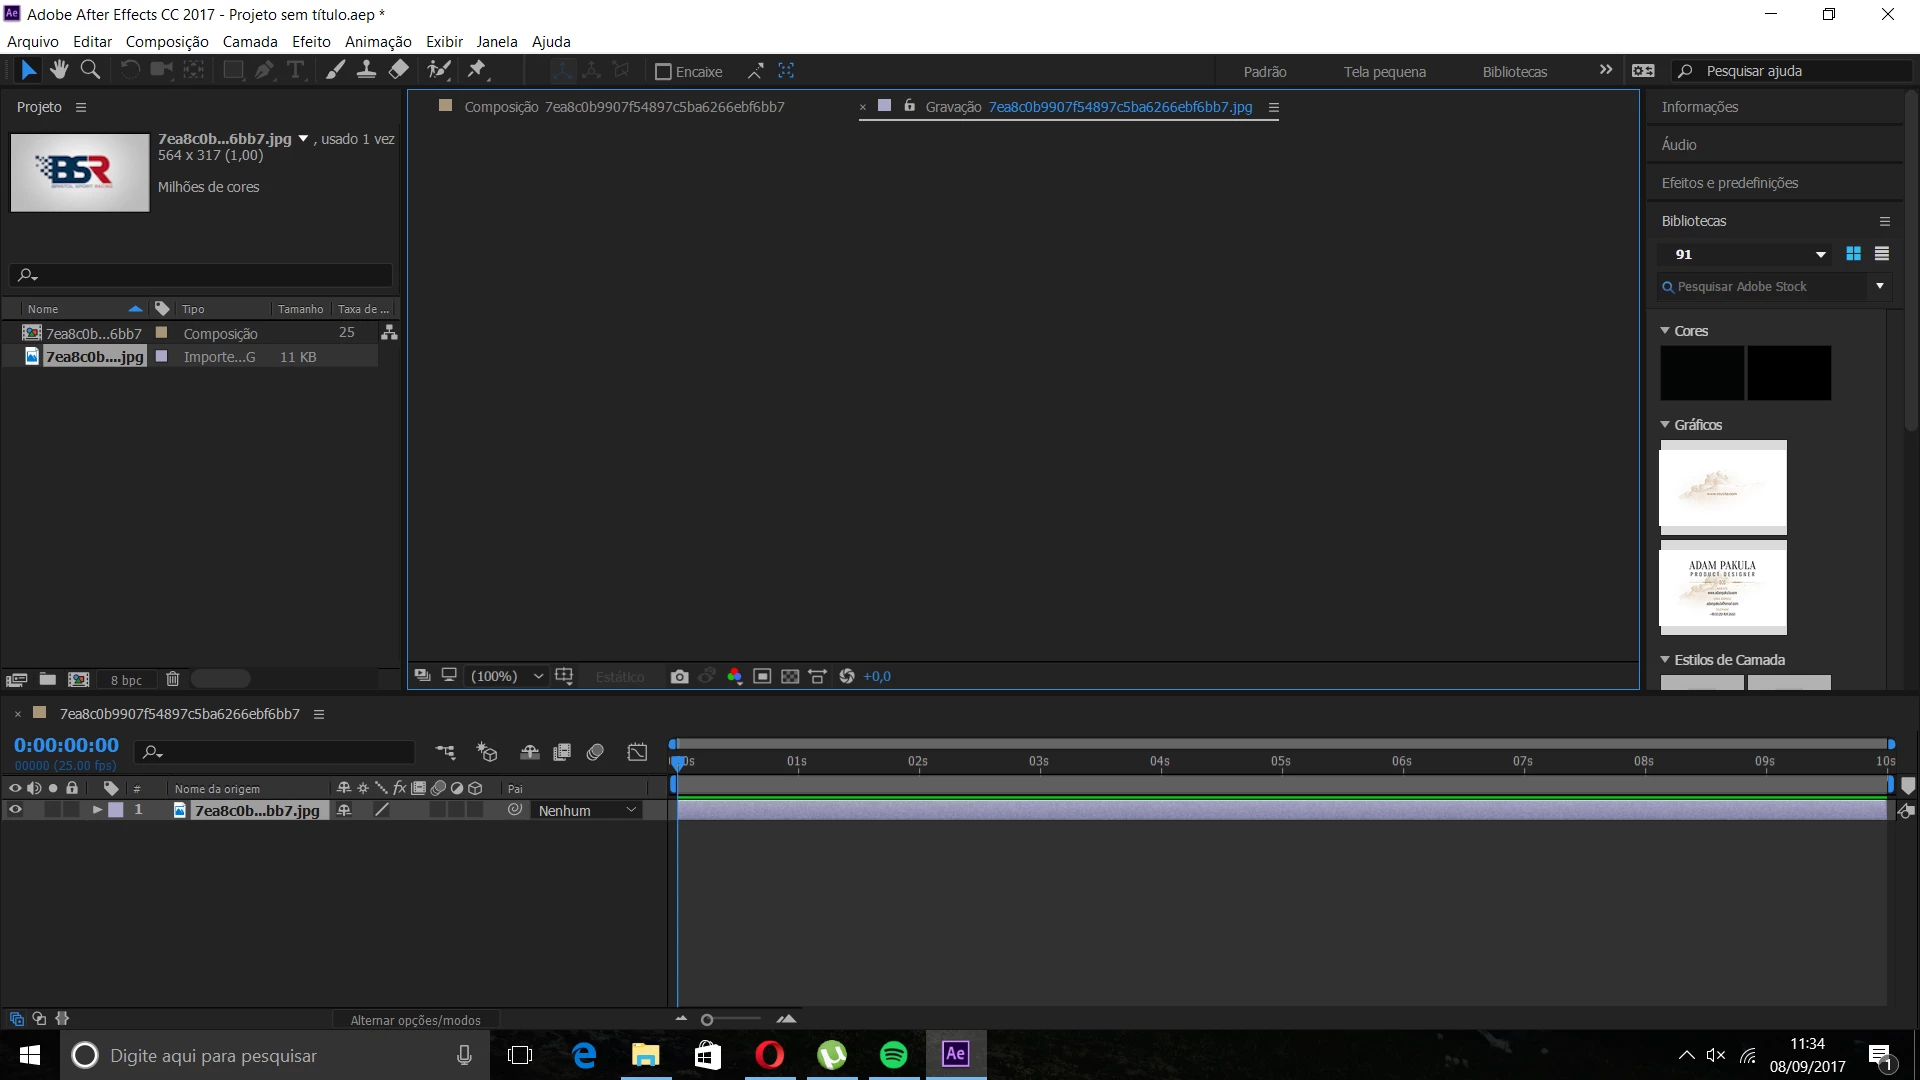Image resolution: width=1920 pixels, height=1080 pixels.
Task: Click the snapshot camera icon in viewer
Action: (x=679, y=677)
